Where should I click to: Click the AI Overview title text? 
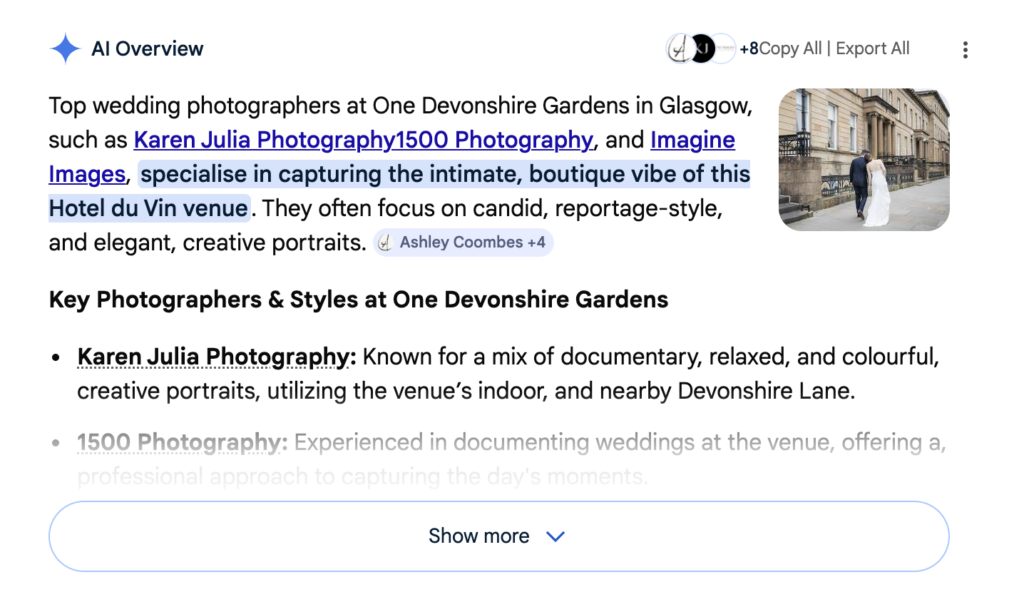click(x=147, y=49)
